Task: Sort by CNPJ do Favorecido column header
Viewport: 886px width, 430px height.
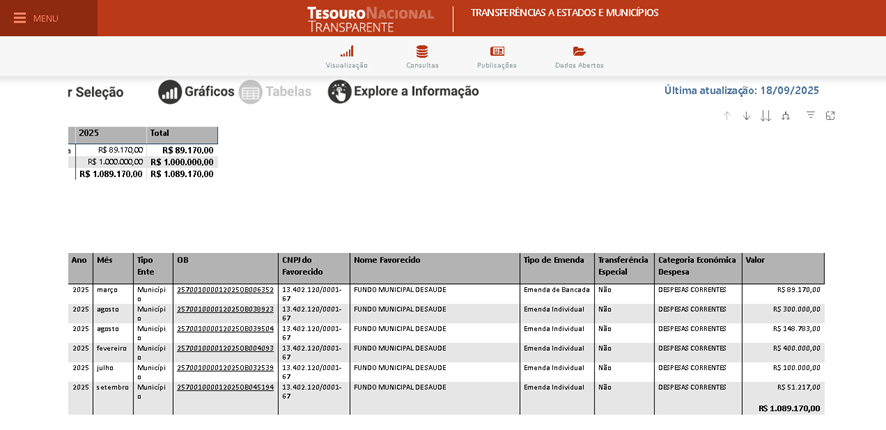Action: pyautogui.click(x=314, y=268)
